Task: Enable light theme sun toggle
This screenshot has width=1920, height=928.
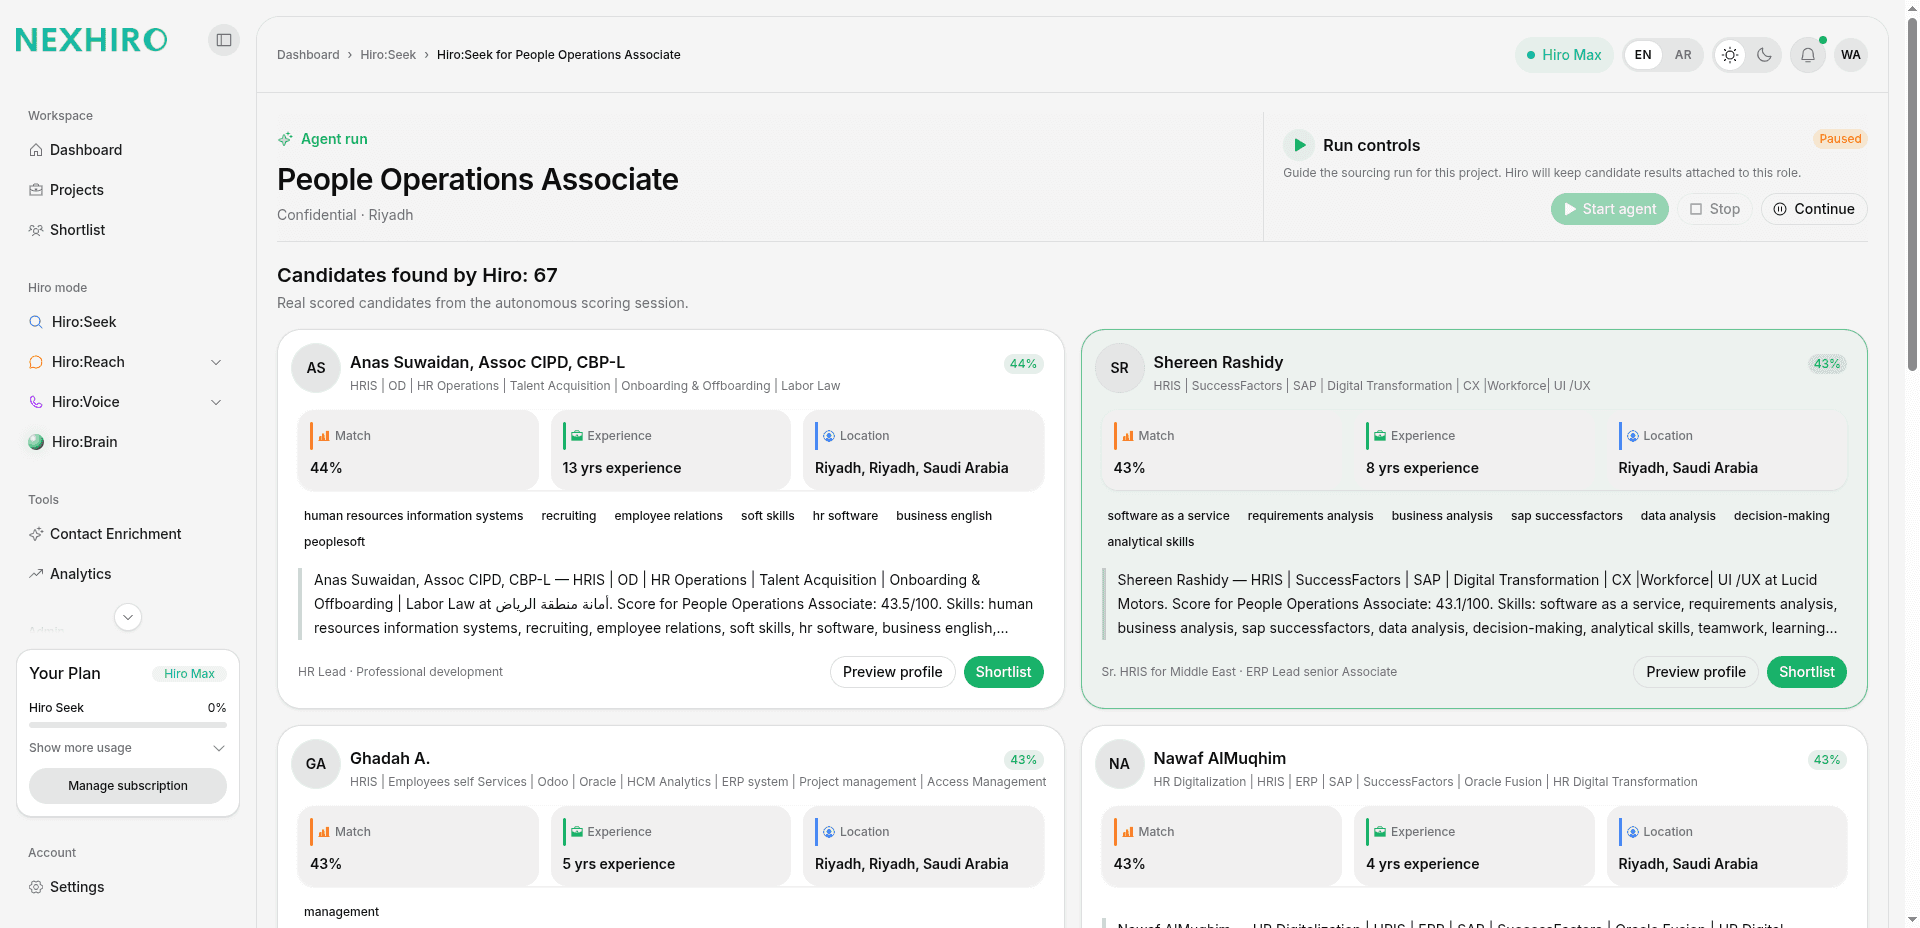Action: [1730, 55]
